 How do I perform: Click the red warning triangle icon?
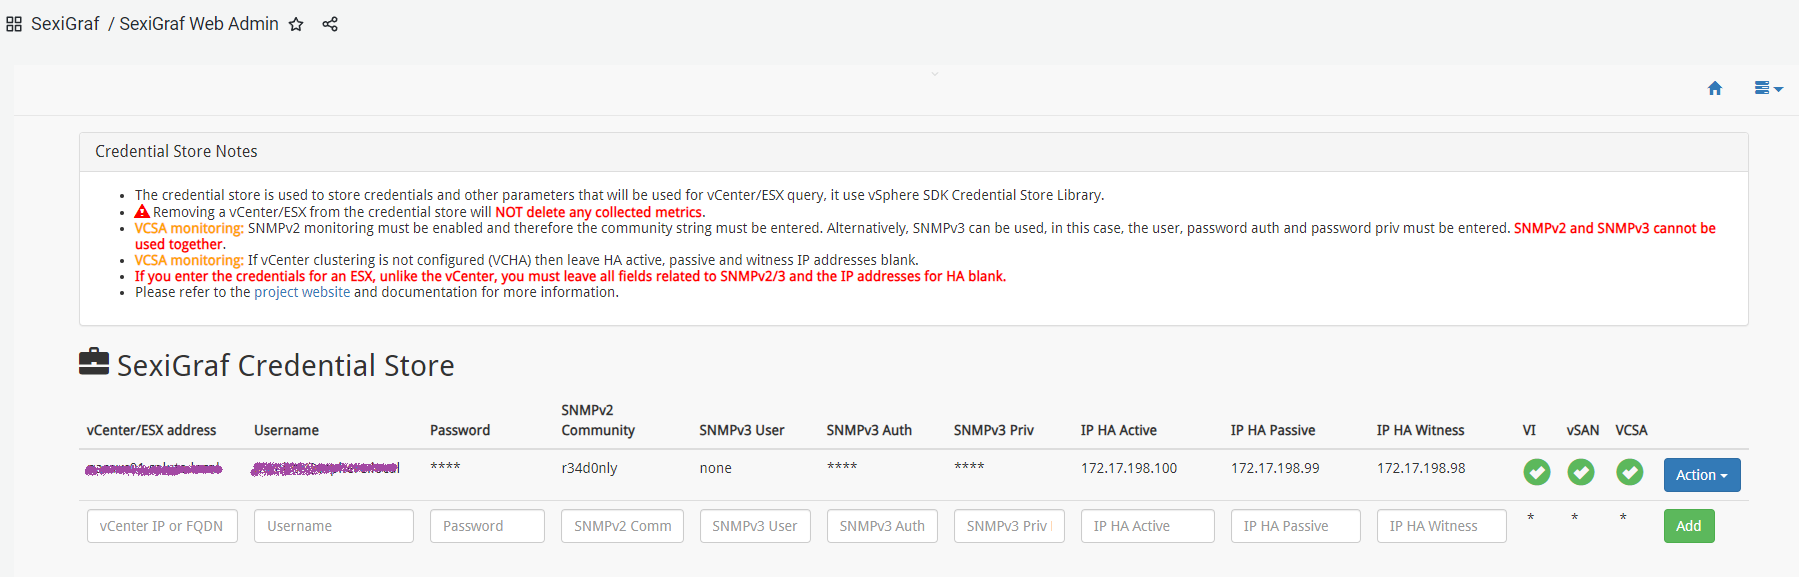point(142,212)
